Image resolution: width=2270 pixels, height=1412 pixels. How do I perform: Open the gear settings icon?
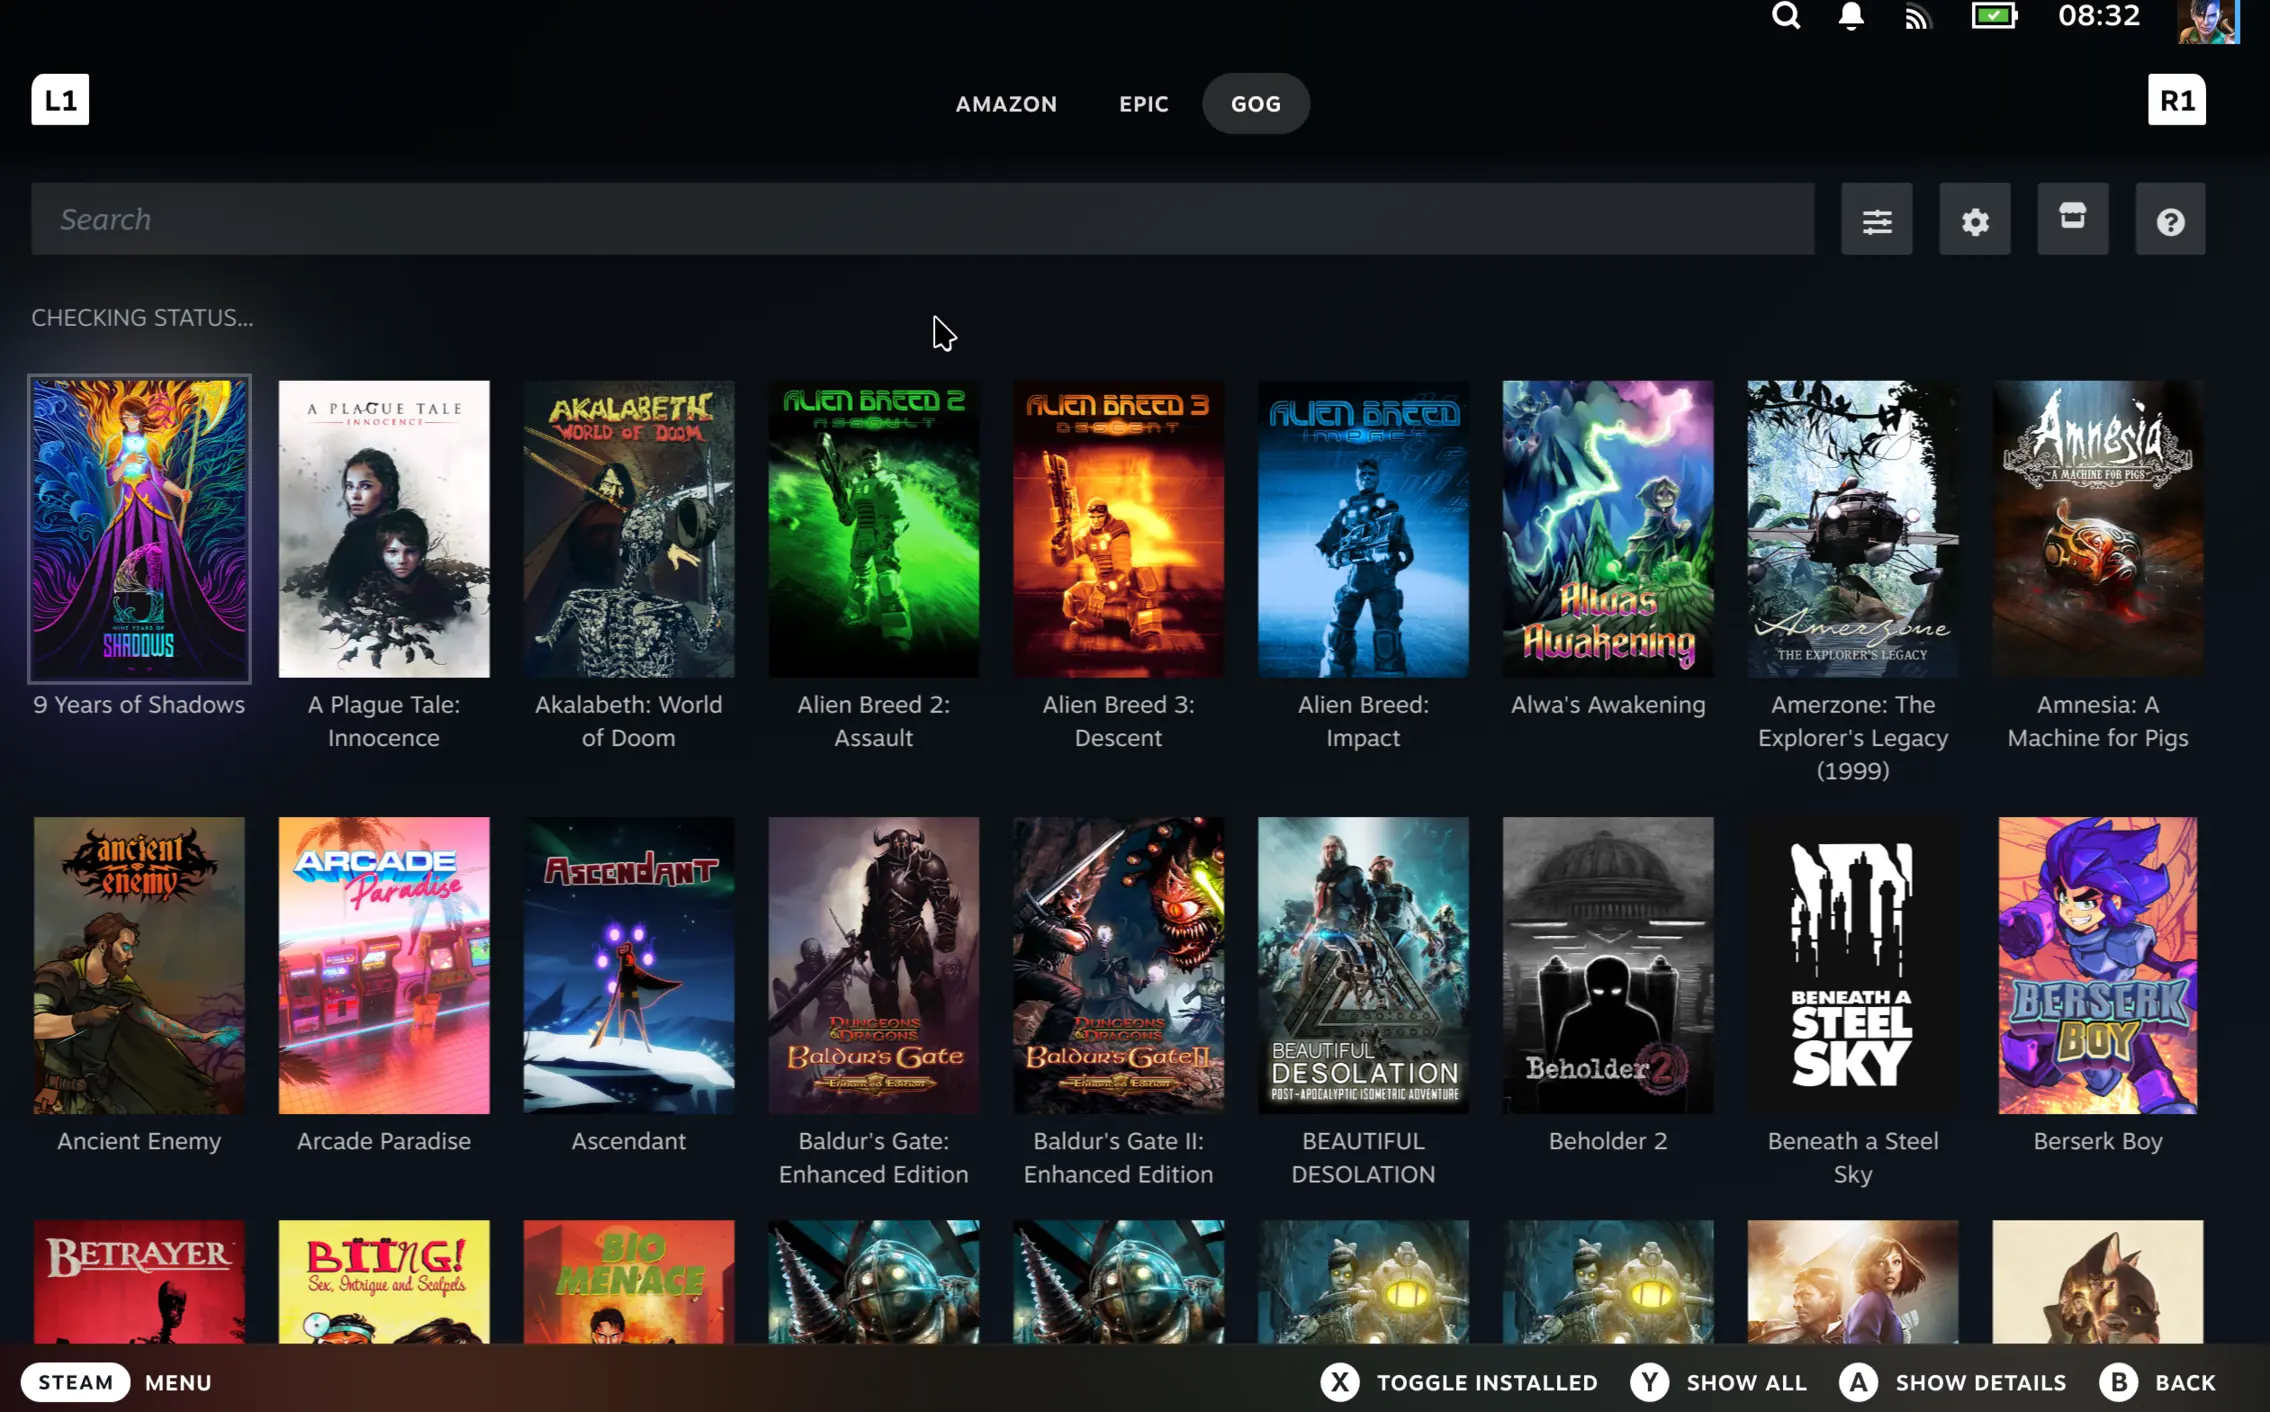click(x=1974, y=220)
